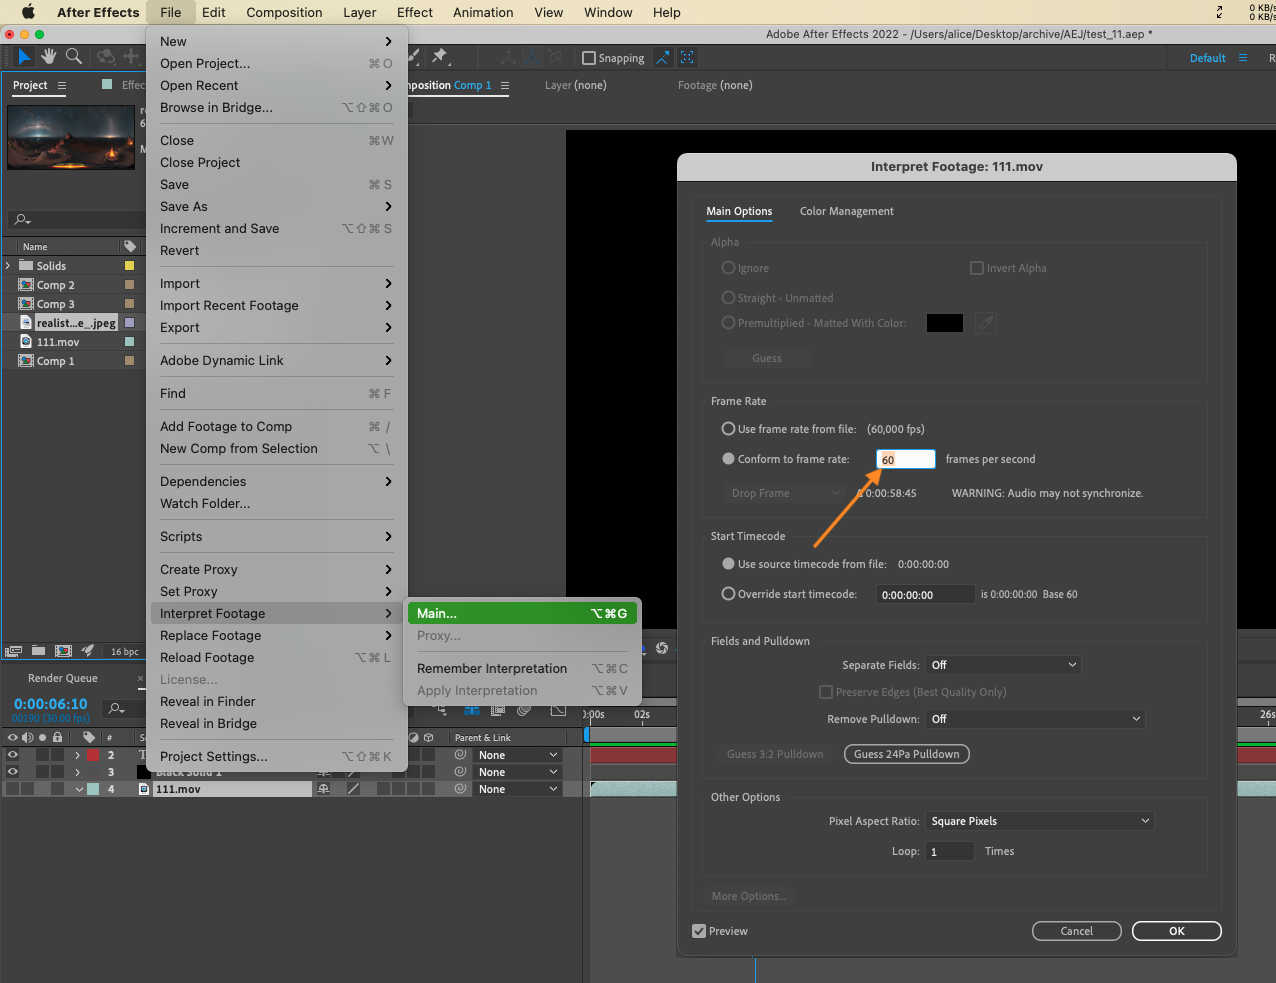Expand the Solids folder in Project panel
Screen dimensions: 1276x983
(9, 266)
